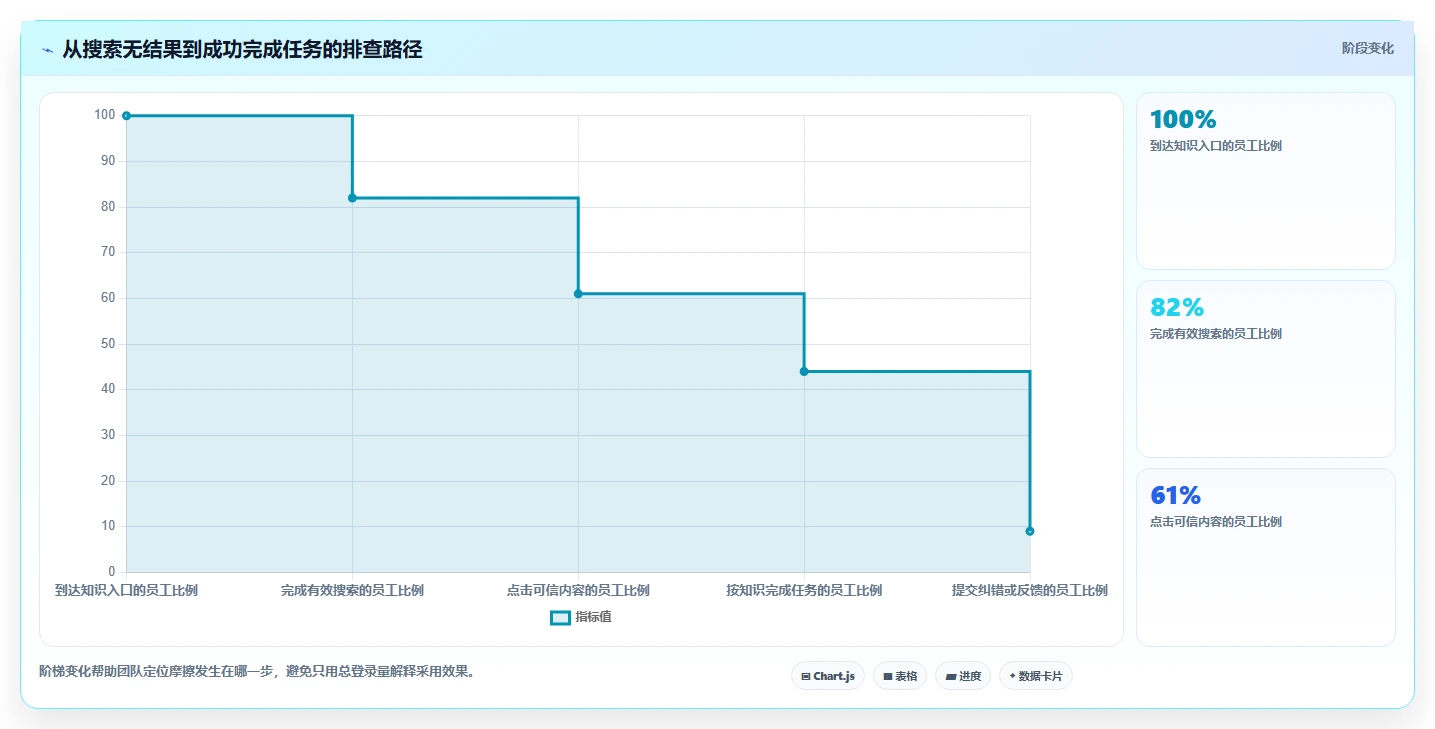Click the footer note starting 阶梯变化帮助团队
The width and height of the screenshot is (1435, 729).
point(256,671)
